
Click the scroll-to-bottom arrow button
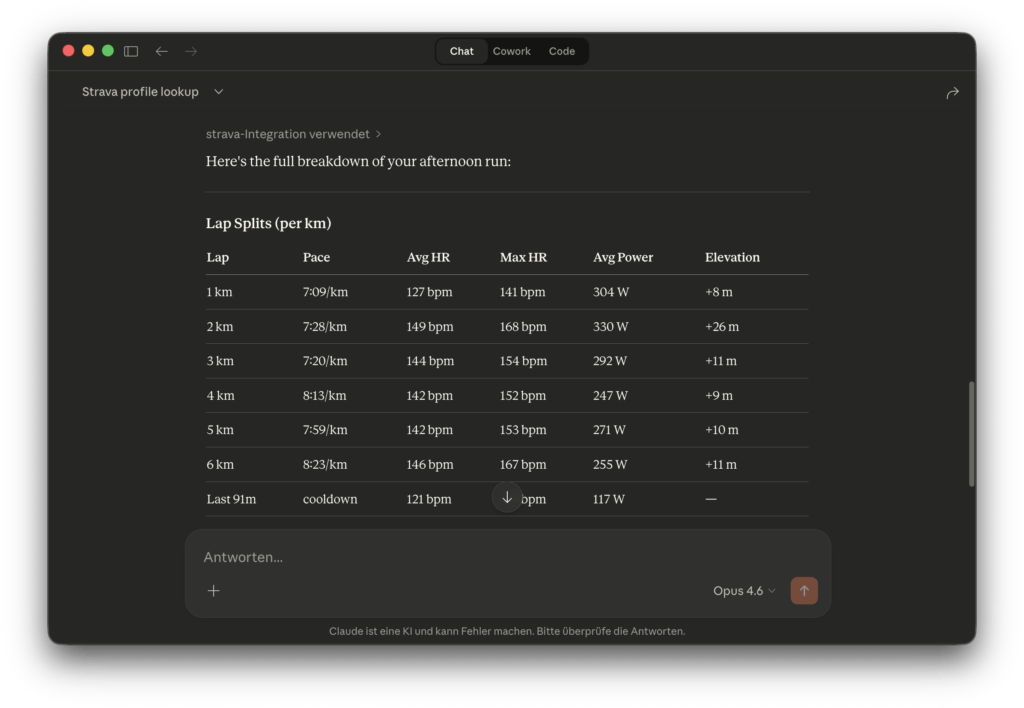pos(507,498)
